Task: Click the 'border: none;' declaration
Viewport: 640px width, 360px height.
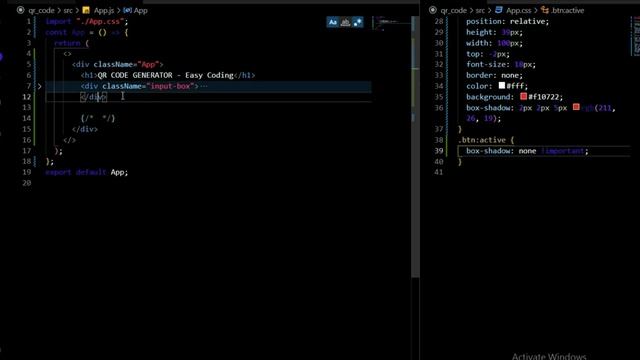Action: [x=494, y=75]
